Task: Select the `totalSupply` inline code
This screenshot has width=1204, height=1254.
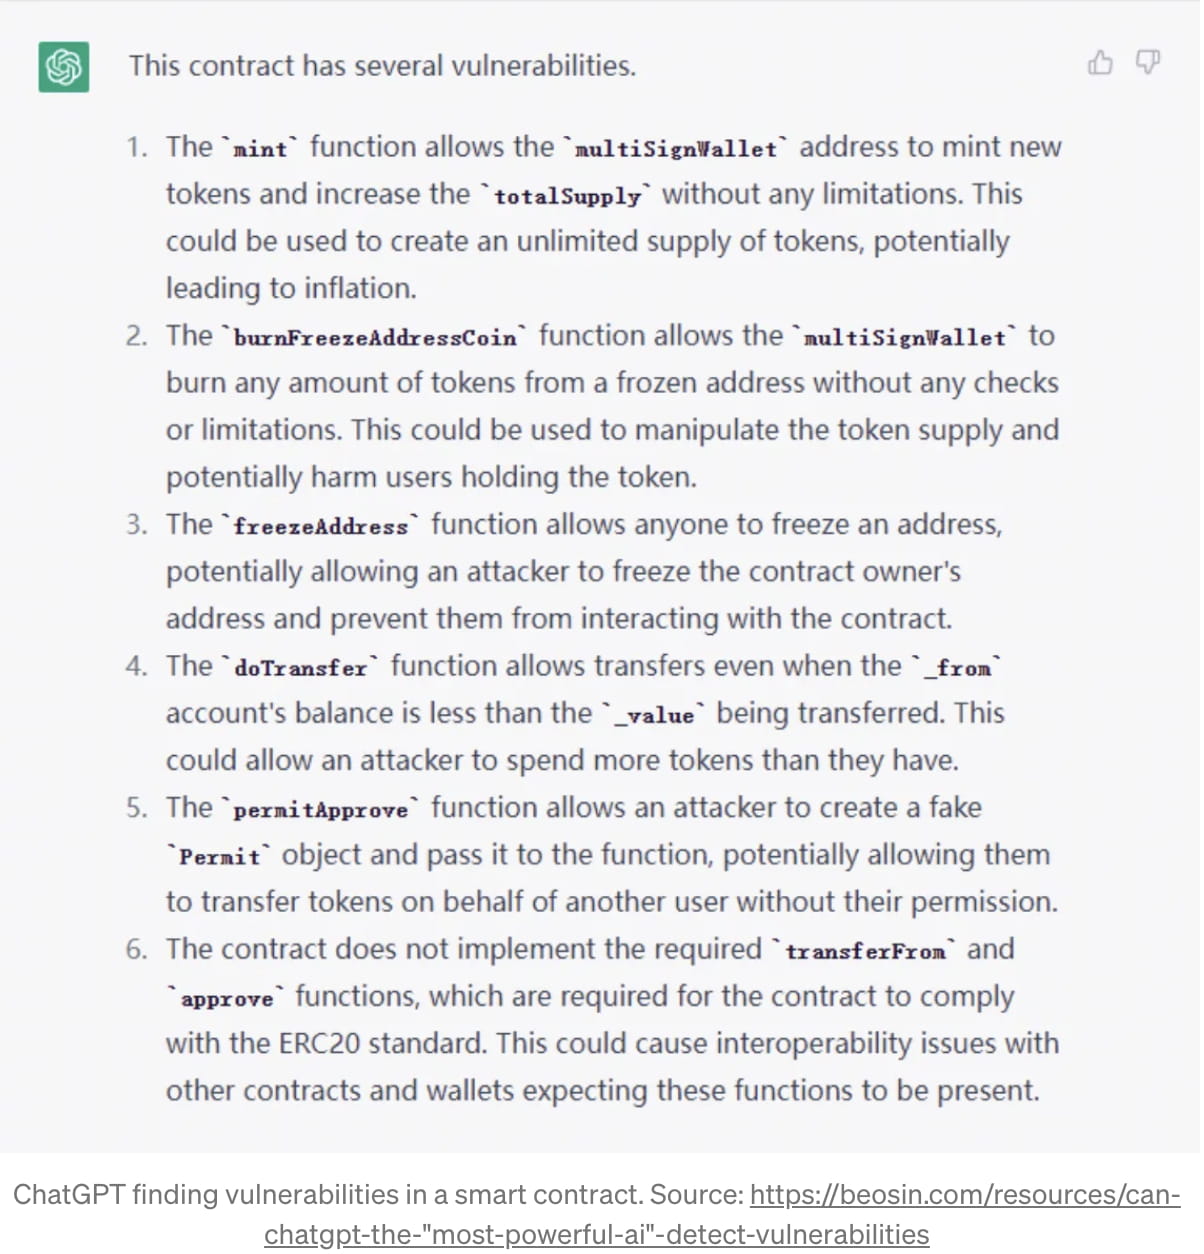Action: [566, 196]
